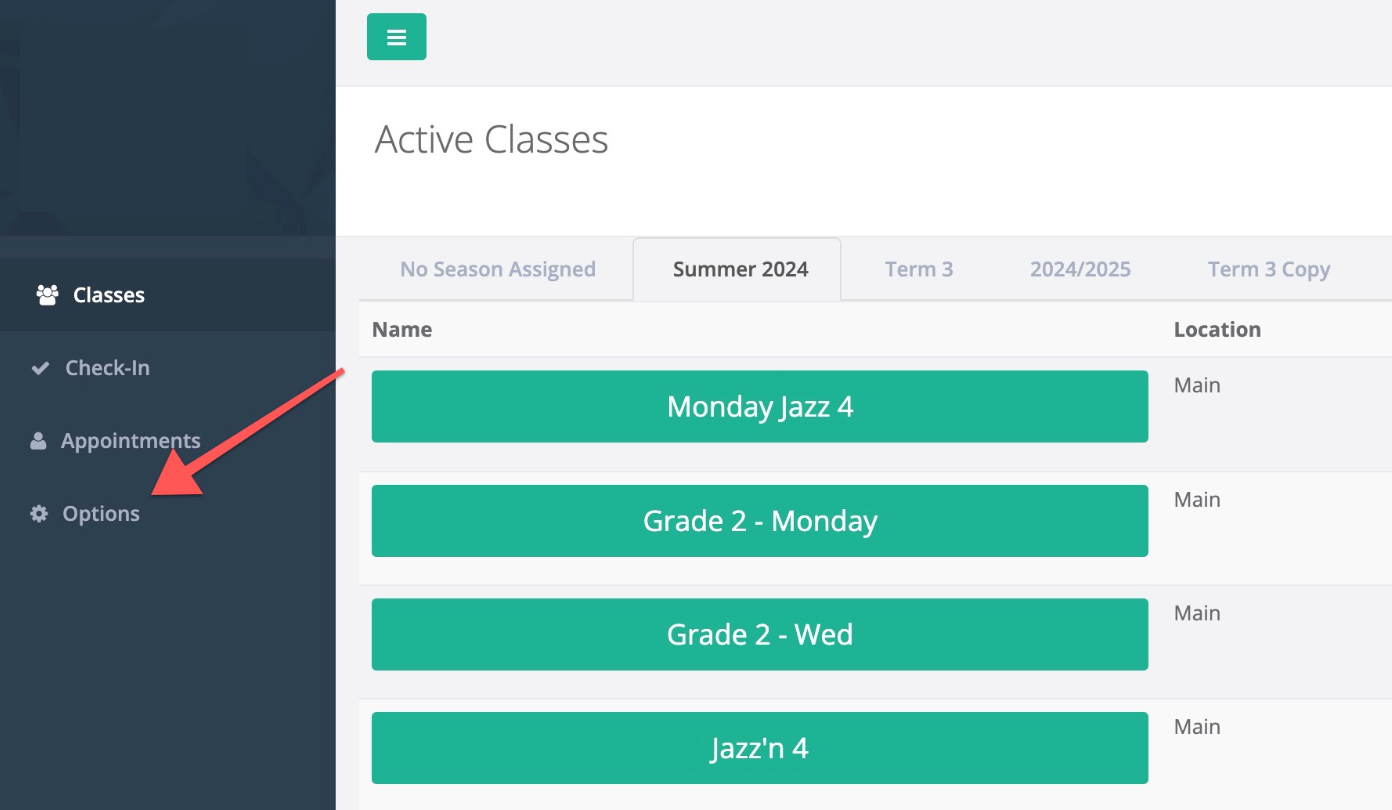Image resolution: width=1392 pixels, height=810 pixels.
Task: Open the Classes sidebar menu item
Action: point(167,295)
